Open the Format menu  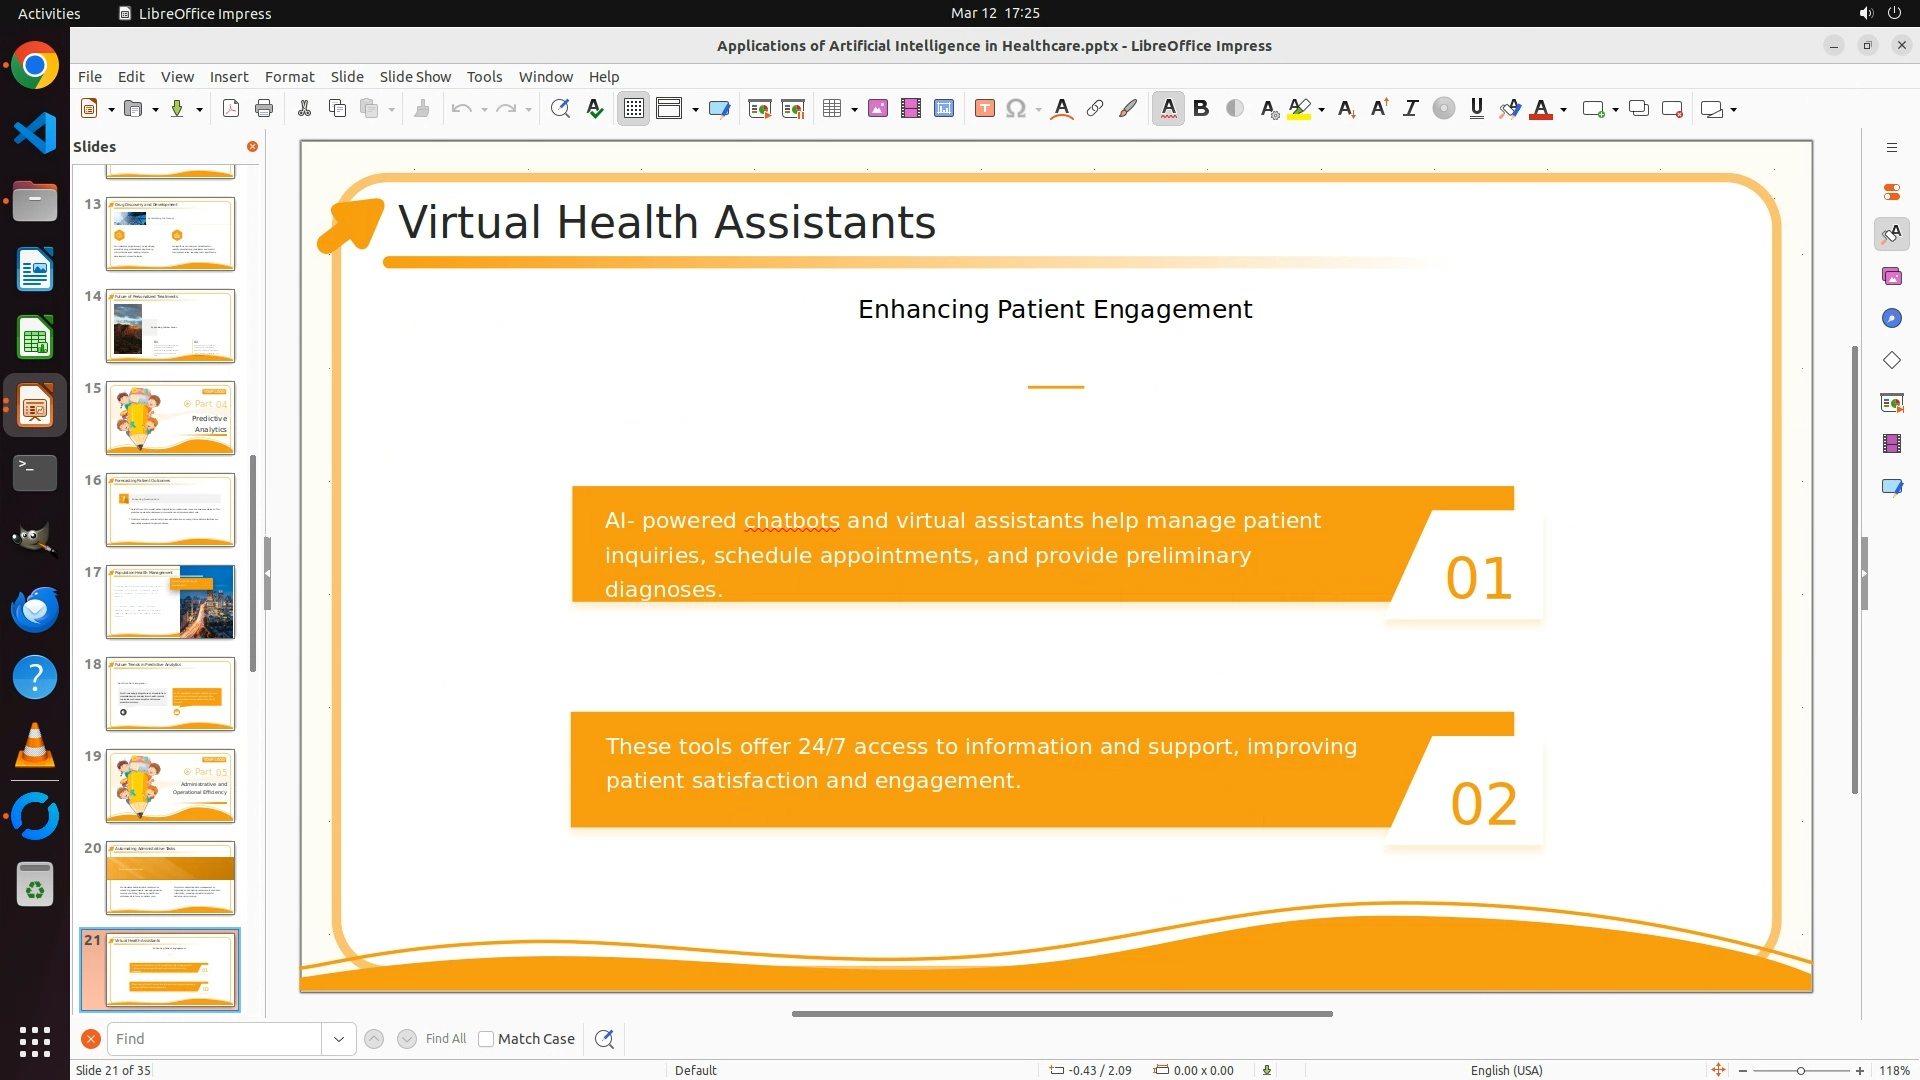pos(289,76)
